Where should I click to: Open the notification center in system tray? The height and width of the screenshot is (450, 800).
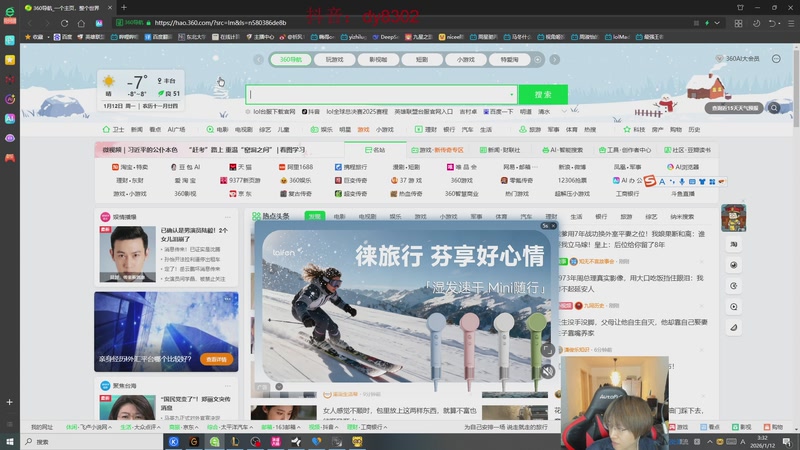tap(787, 441)
